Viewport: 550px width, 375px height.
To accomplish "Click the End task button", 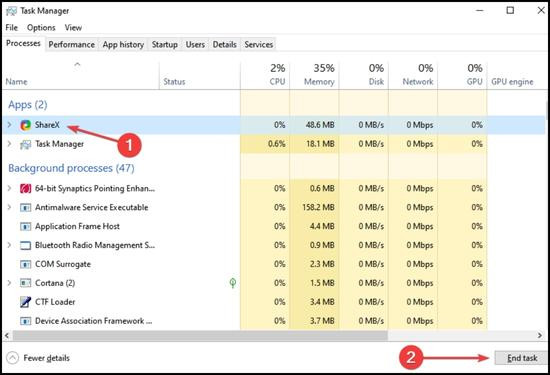I will (521, 358).
